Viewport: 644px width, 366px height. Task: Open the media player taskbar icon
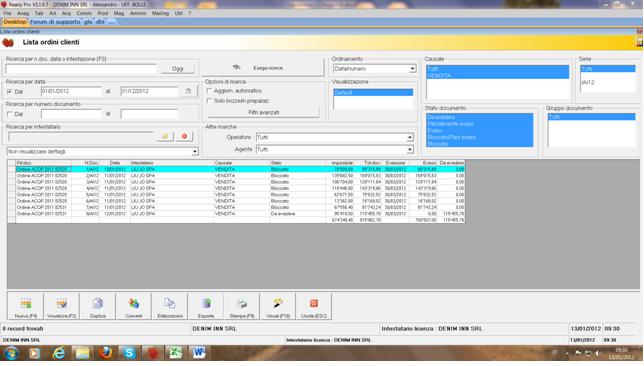[34, 353]
